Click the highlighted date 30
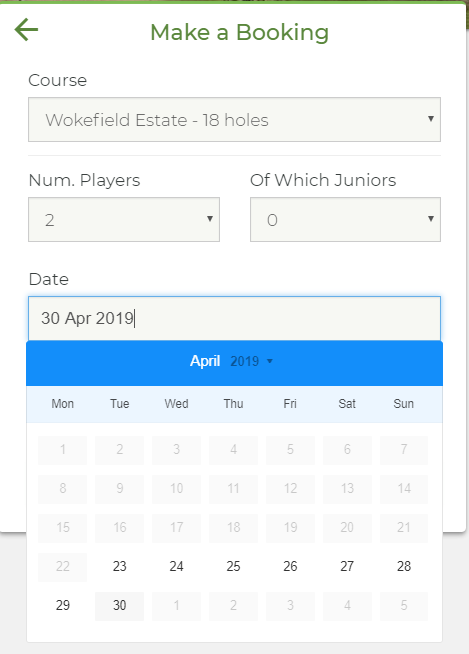 (119, 605)
